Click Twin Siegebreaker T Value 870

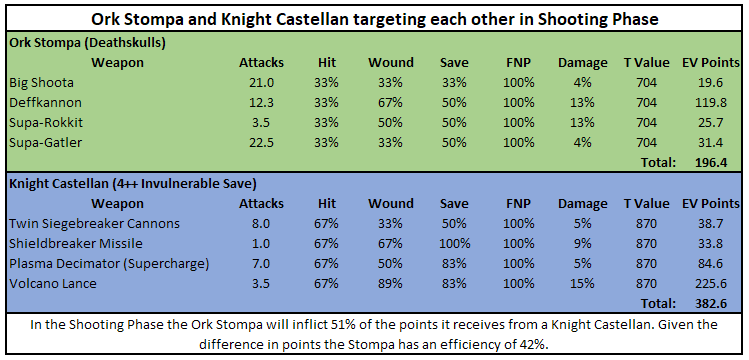tap(646, 223)
